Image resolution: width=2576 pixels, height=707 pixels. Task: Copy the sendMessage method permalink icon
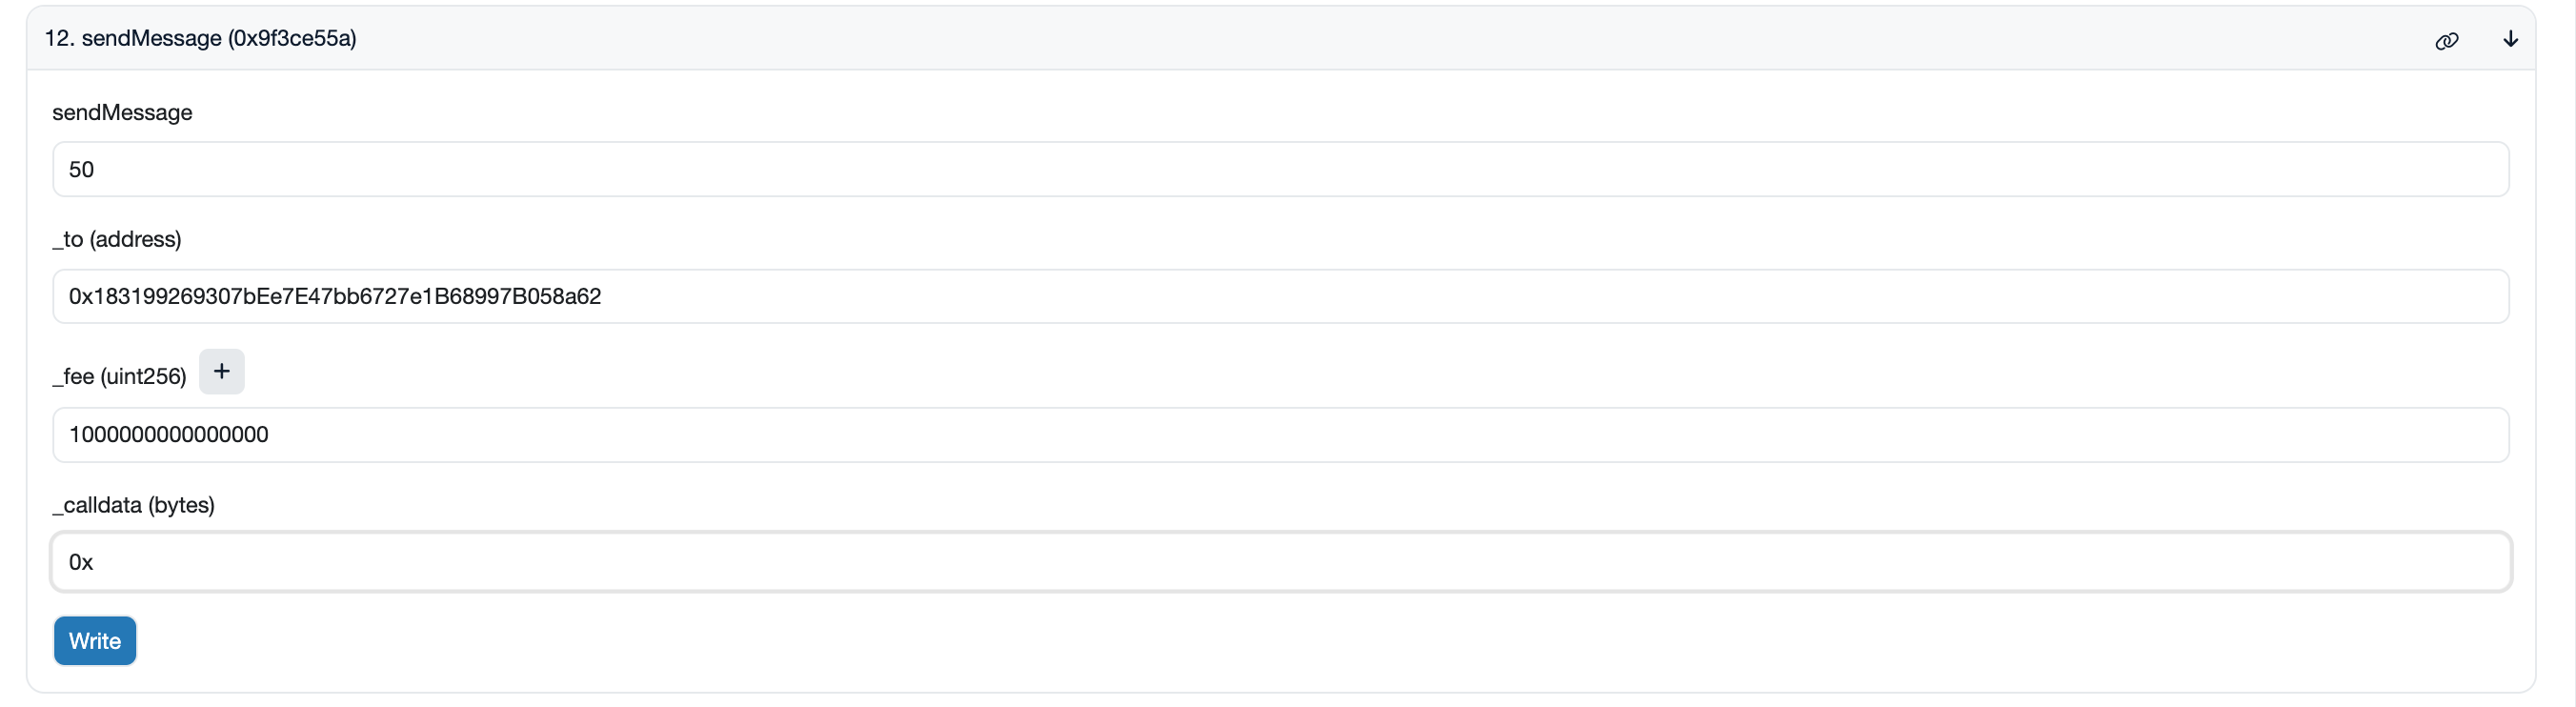(2446, 40)
